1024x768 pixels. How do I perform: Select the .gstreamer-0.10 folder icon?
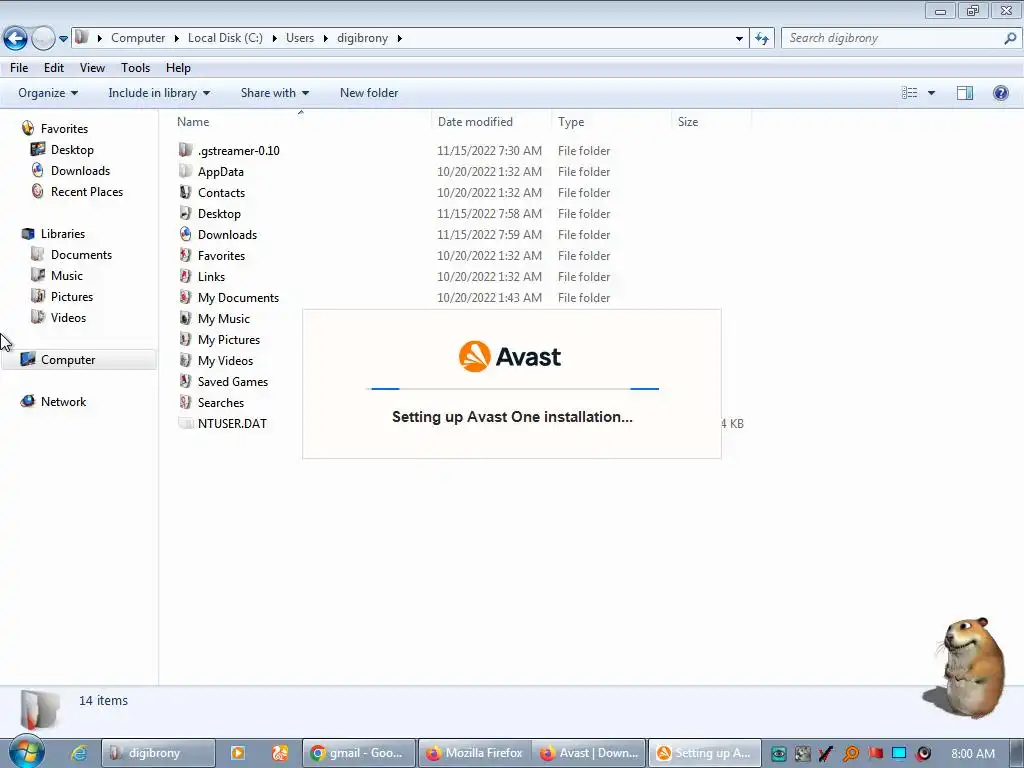click(x=185, y=150)
